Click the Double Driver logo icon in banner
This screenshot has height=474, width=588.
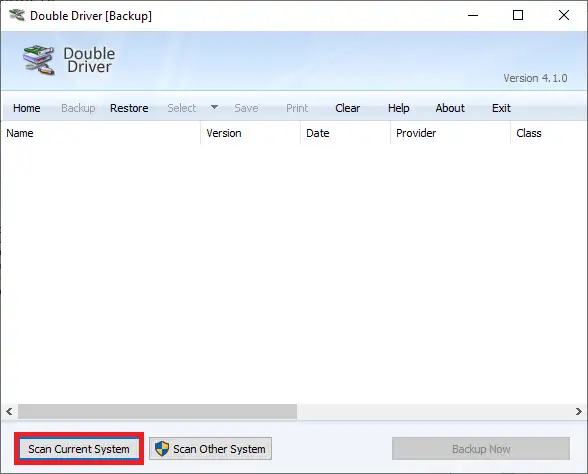(39, 60)
